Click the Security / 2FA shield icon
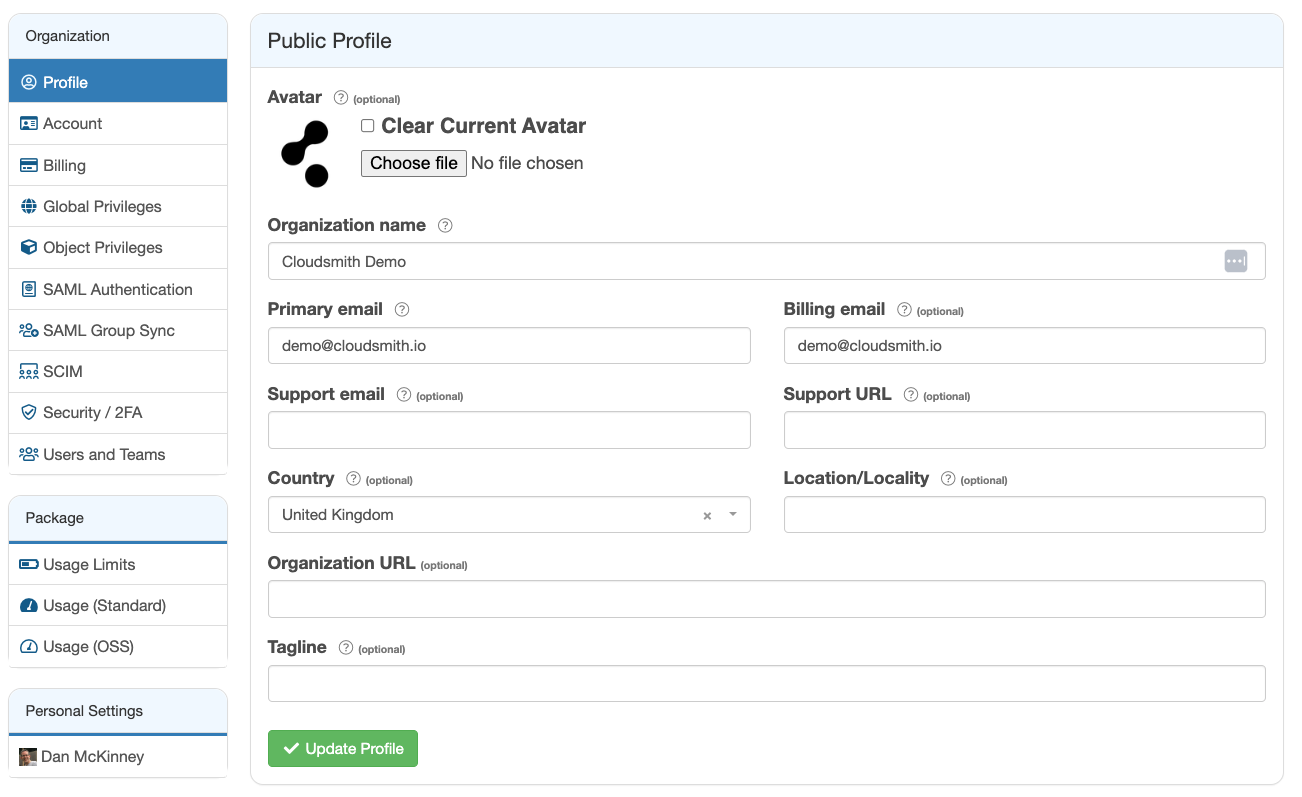 [x=28, y=413]
